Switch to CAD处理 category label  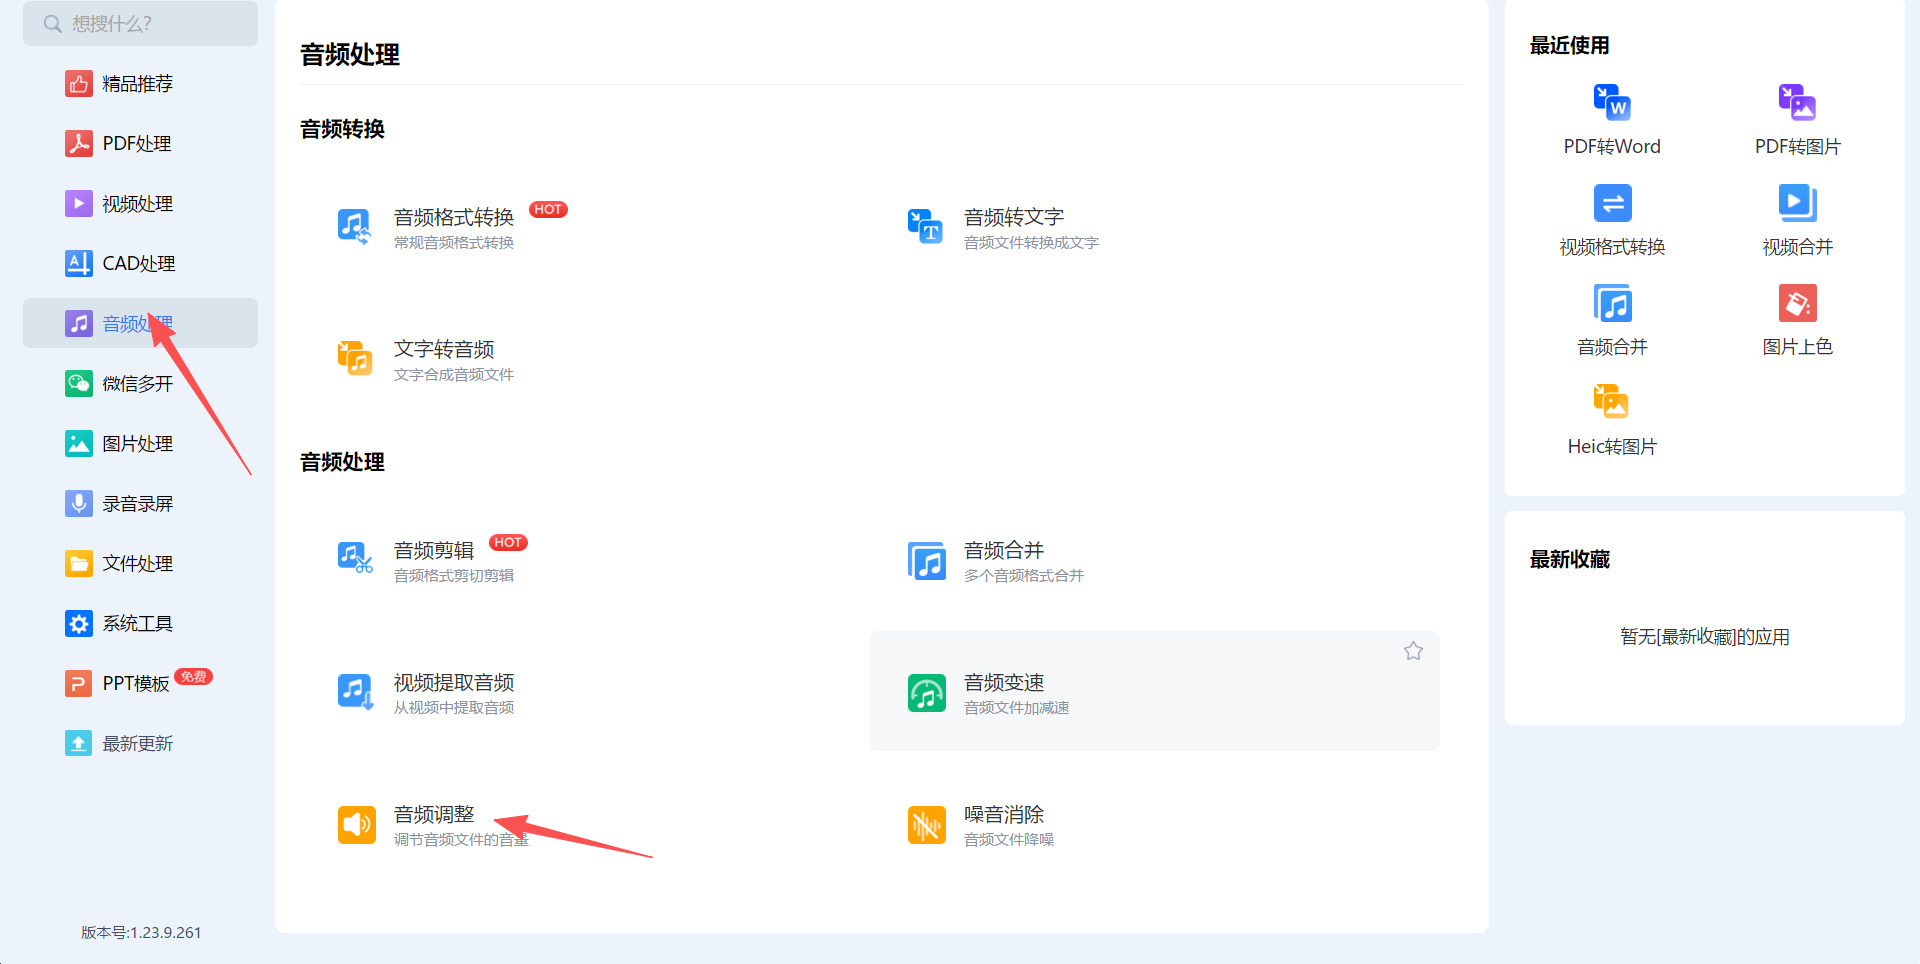[139, 264]
